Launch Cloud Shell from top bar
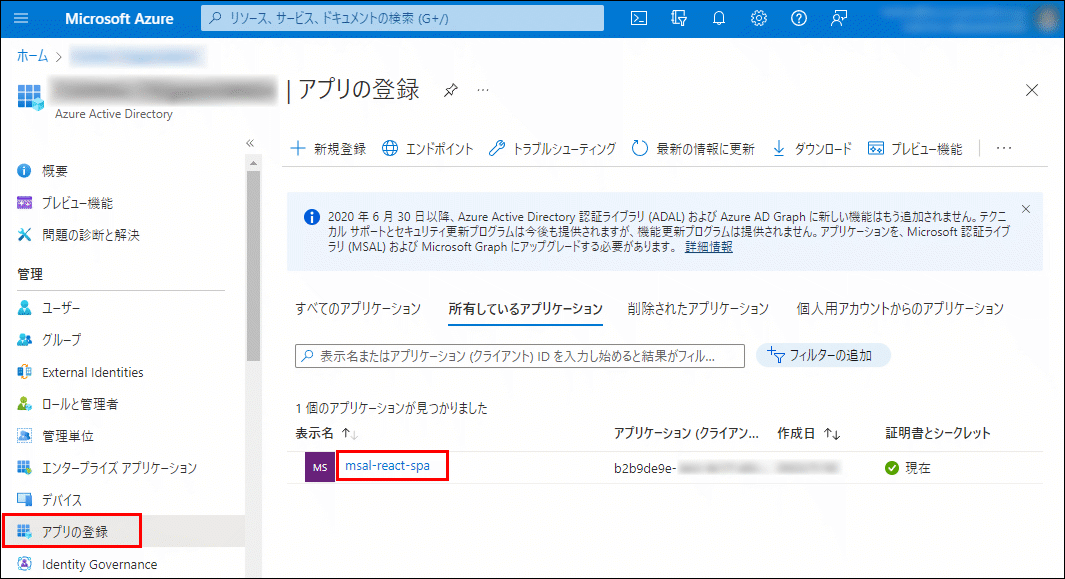Viewport: 1065px width, 579px height. coord(638,18)
